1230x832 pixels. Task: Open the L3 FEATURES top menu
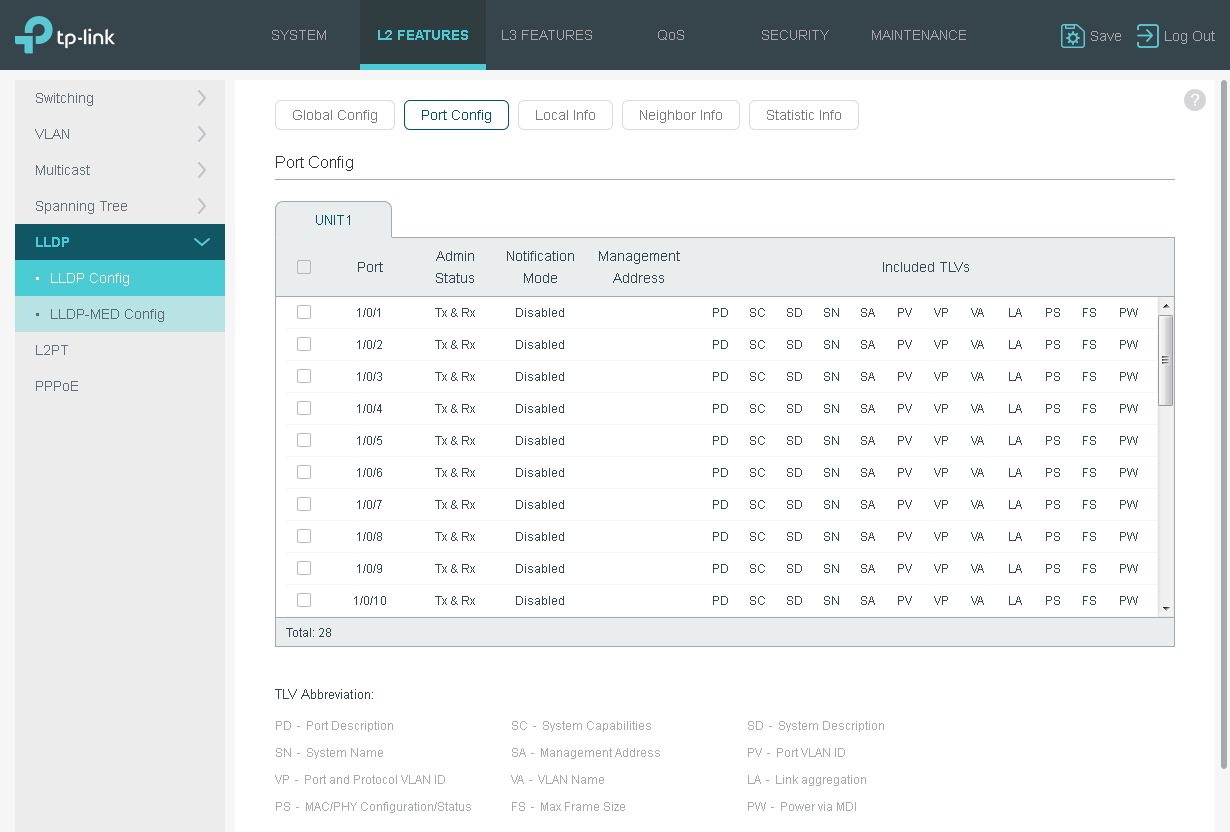click(x=547, y=35)
